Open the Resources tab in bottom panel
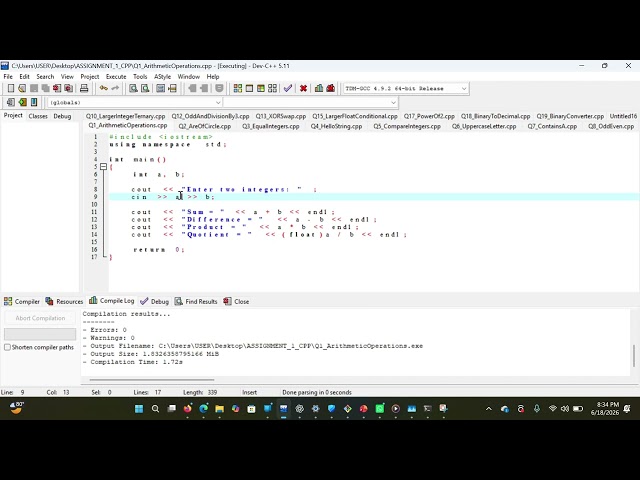Screen dimensions: 640x480 click(x=64, y=302)
